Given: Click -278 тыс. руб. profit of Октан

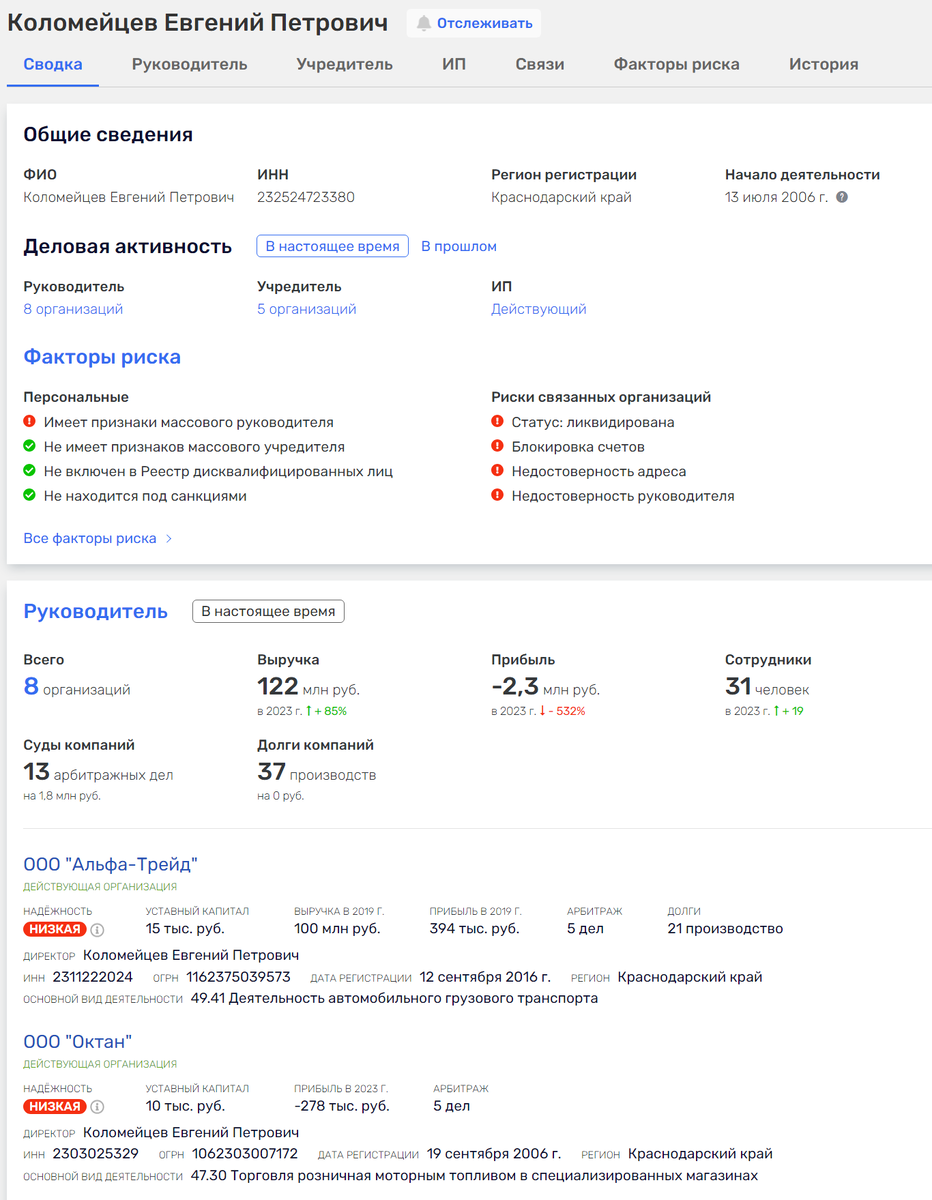Looking at the screenshot, I should [x=342, y=1106].
